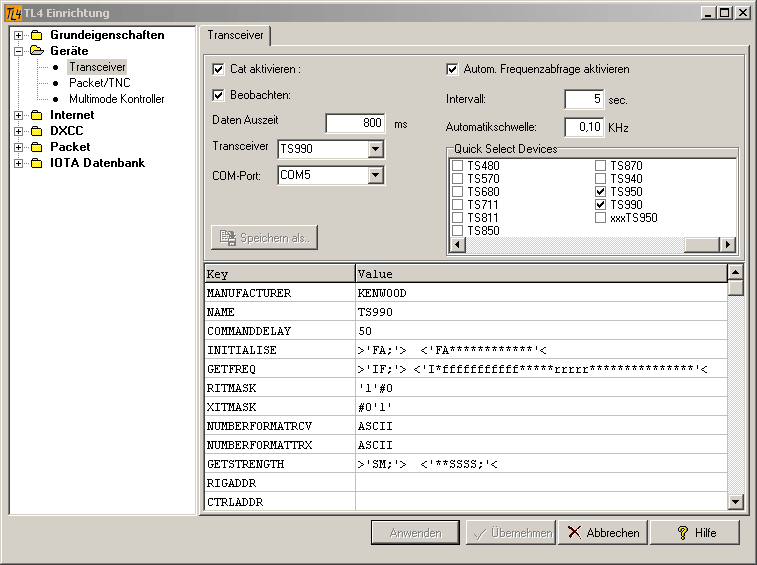Click key table scroll down arrow
Image resolution: width=757 pixels, height=565 pixels.
(735, 502)
